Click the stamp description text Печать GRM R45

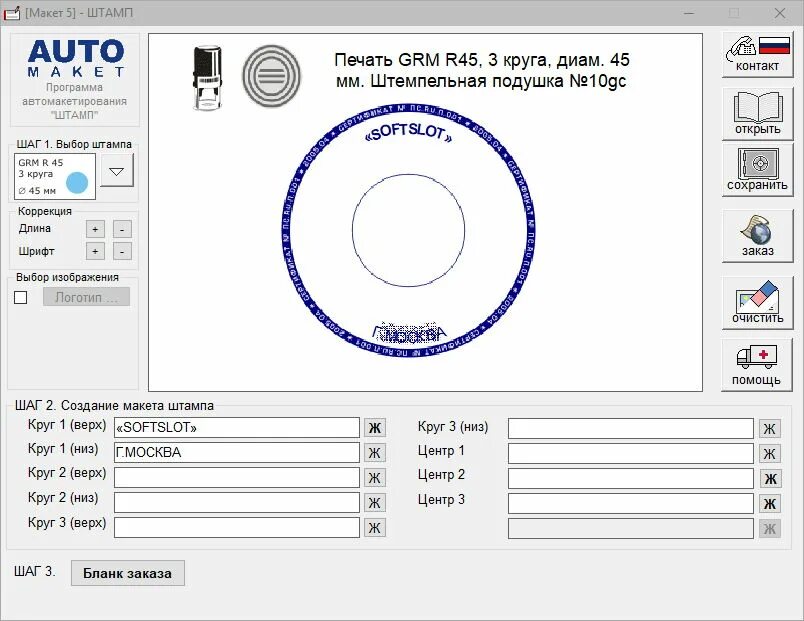481,70
